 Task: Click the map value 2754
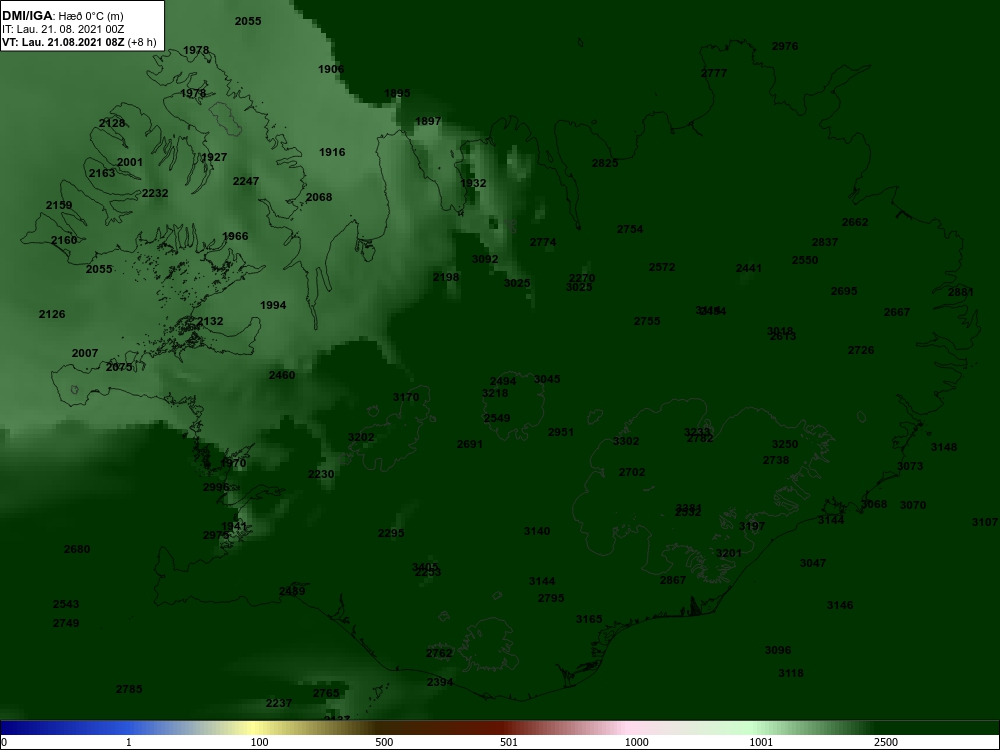[630, 229]
